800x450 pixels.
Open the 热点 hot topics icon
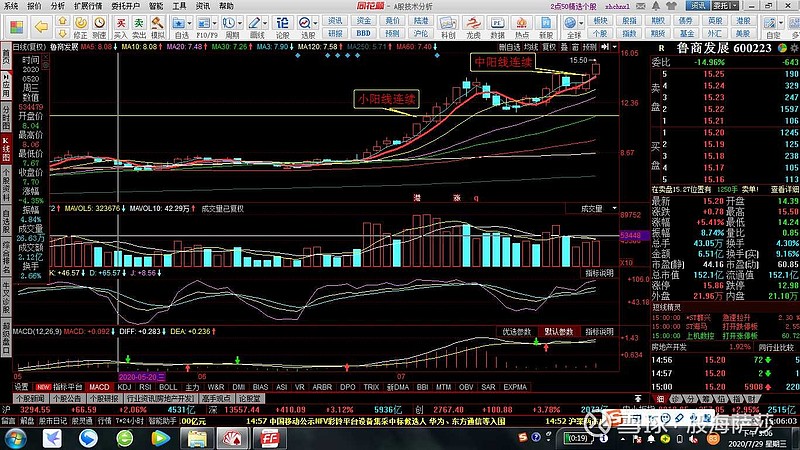pos(522,27)
